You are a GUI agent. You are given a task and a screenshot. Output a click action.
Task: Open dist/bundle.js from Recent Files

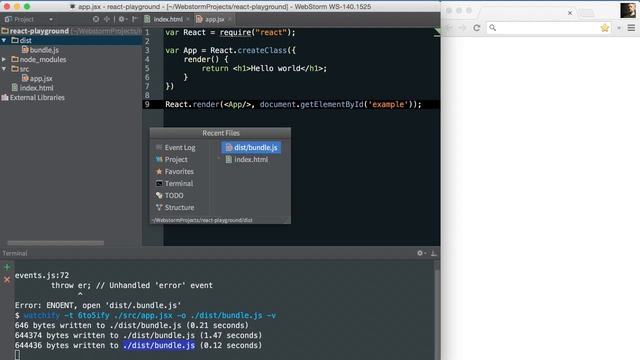click(x=251, y=147)
